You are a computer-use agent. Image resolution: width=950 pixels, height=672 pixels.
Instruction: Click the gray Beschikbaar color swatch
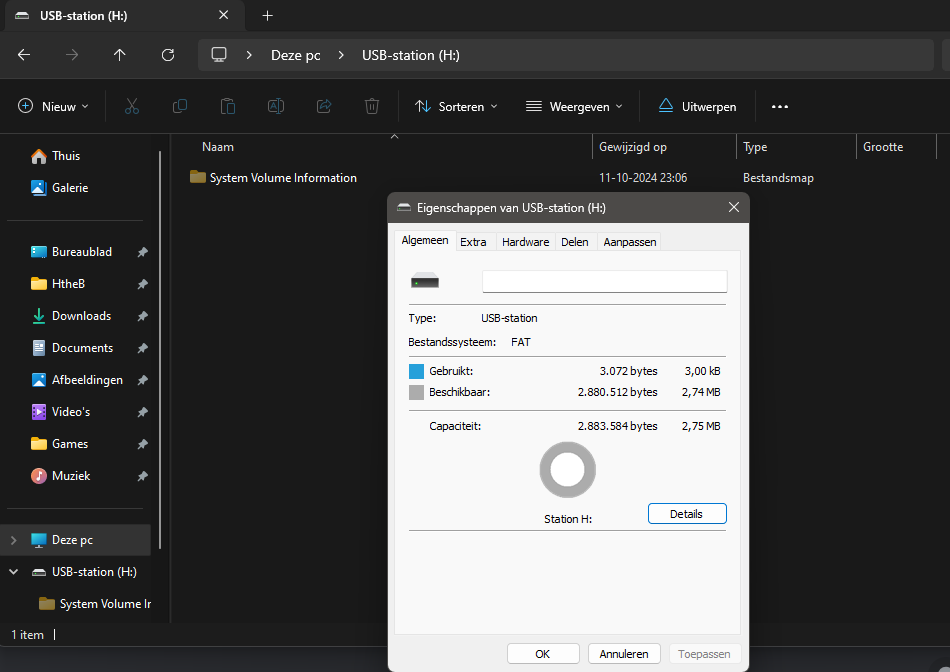(416, 392)
